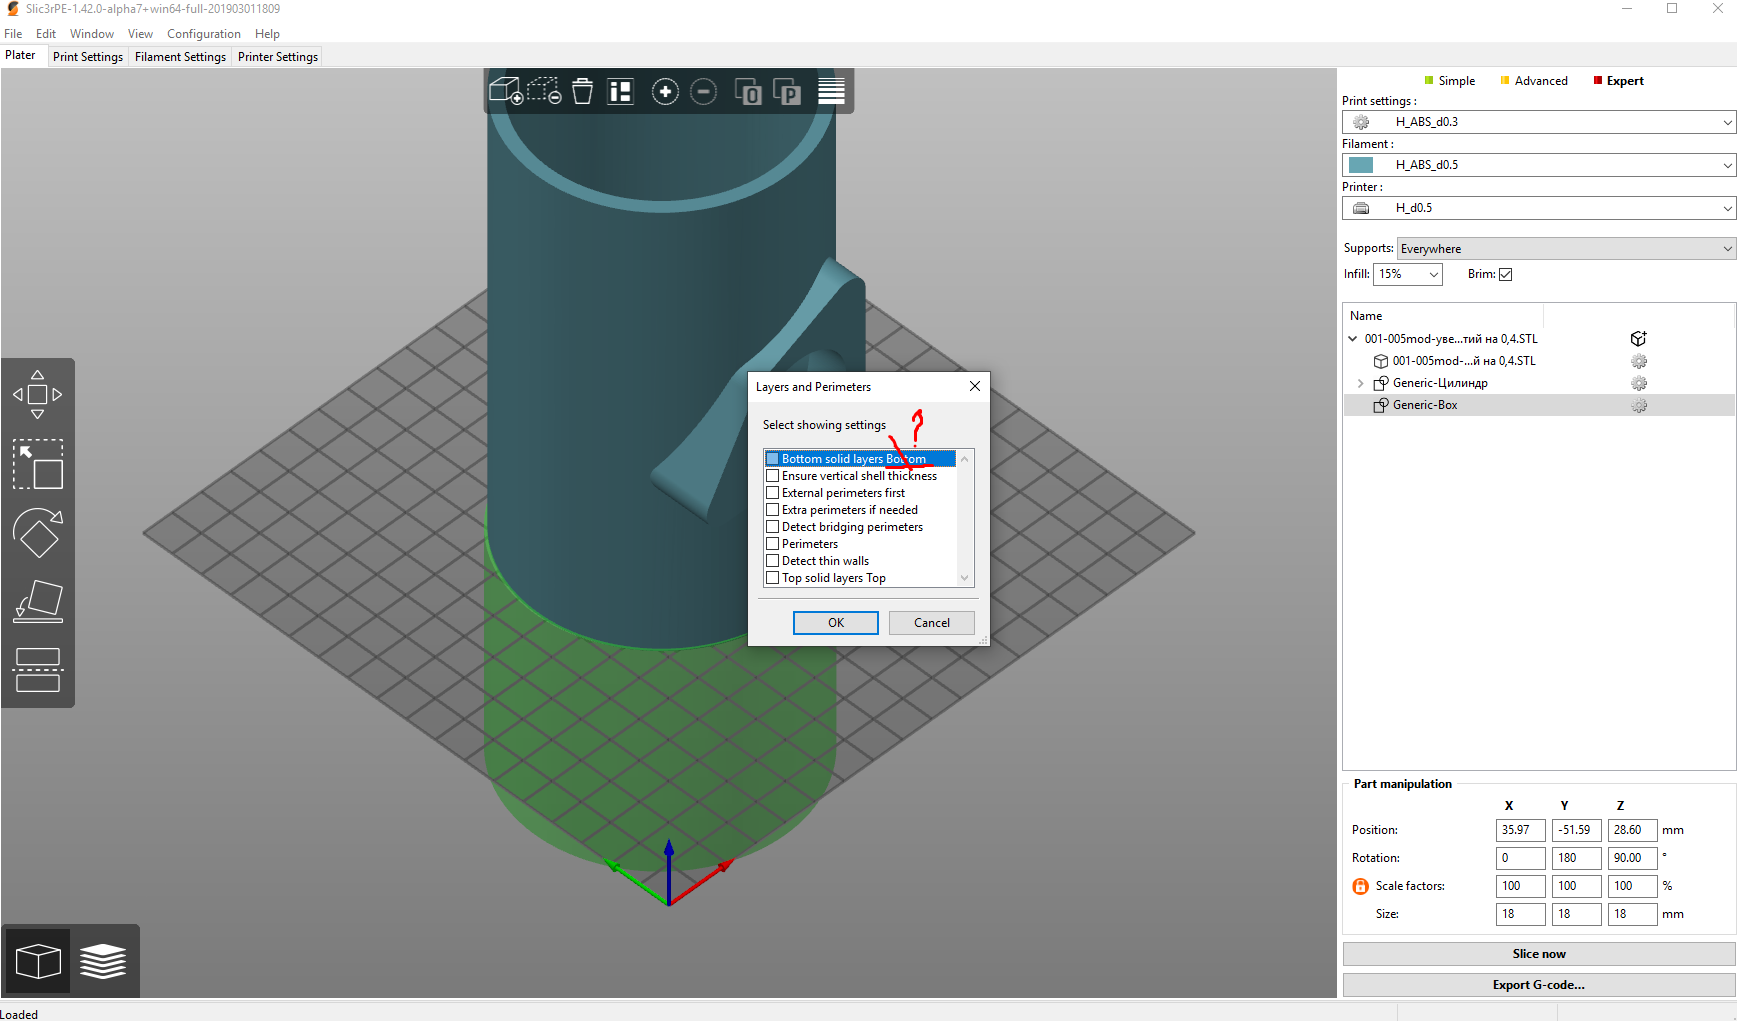Click the print settings gear icon

click(x=1361, y=122)
